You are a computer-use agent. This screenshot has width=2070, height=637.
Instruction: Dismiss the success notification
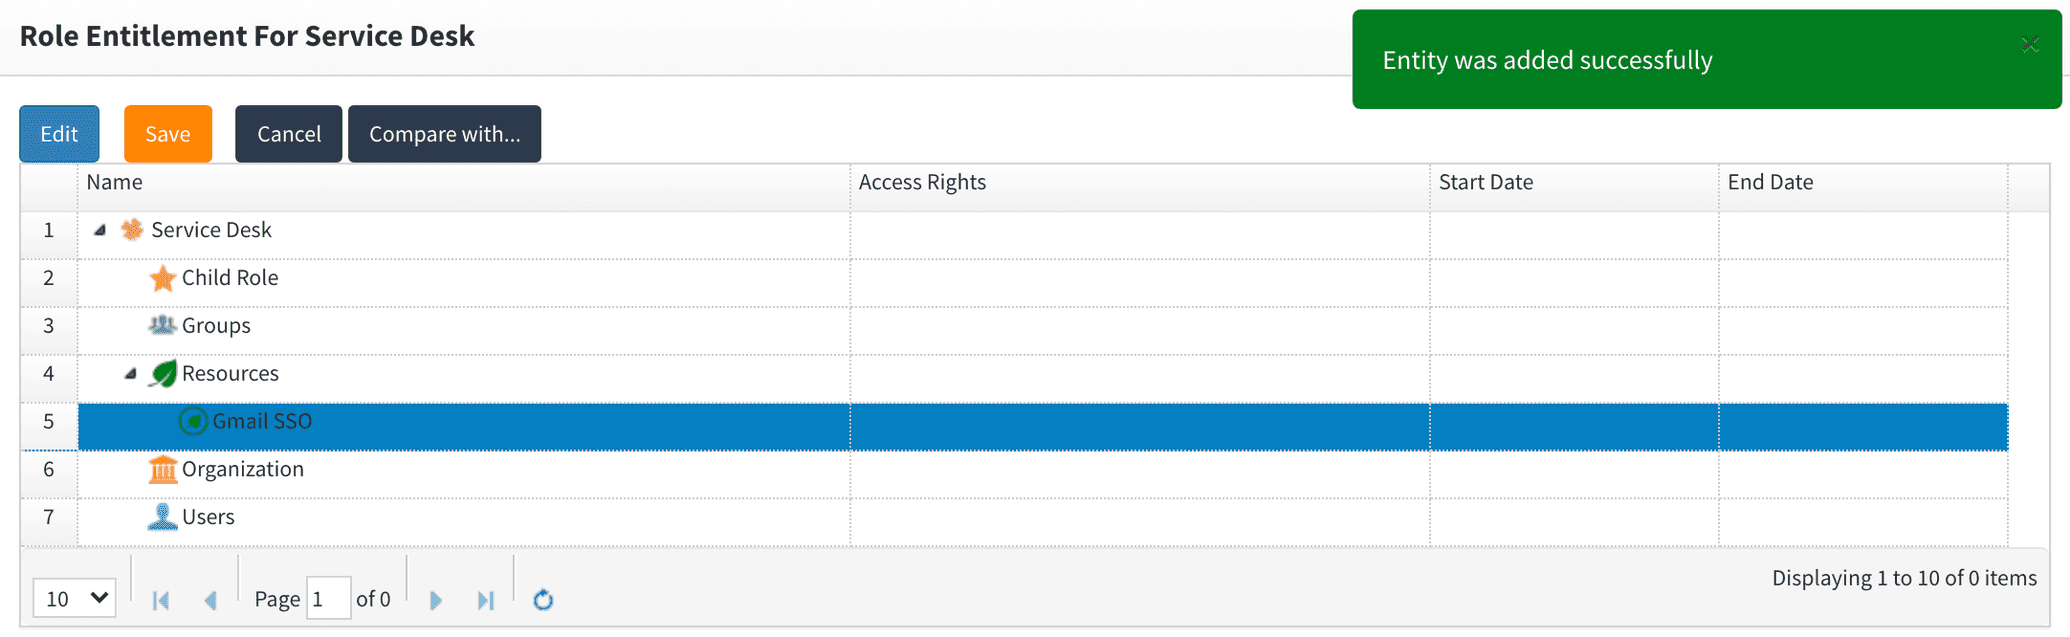(x=2029, y=44)
